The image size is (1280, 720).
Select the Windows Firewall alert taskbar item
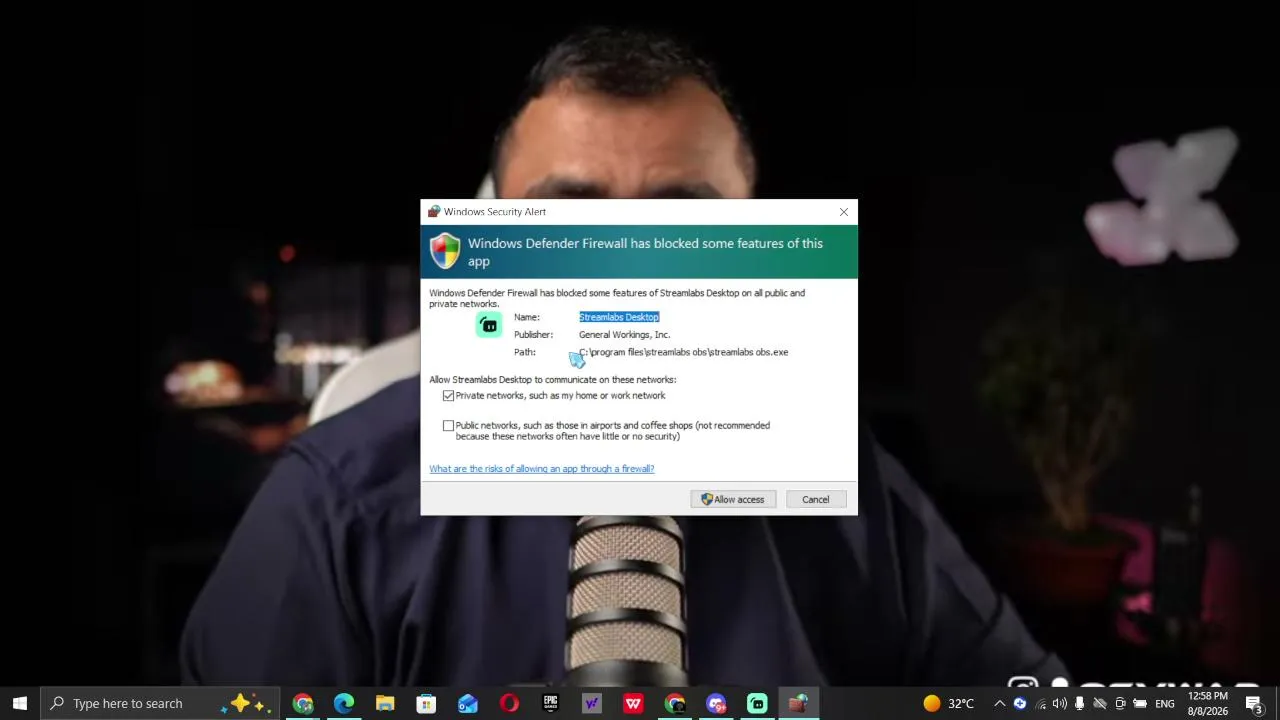[798, 703]
